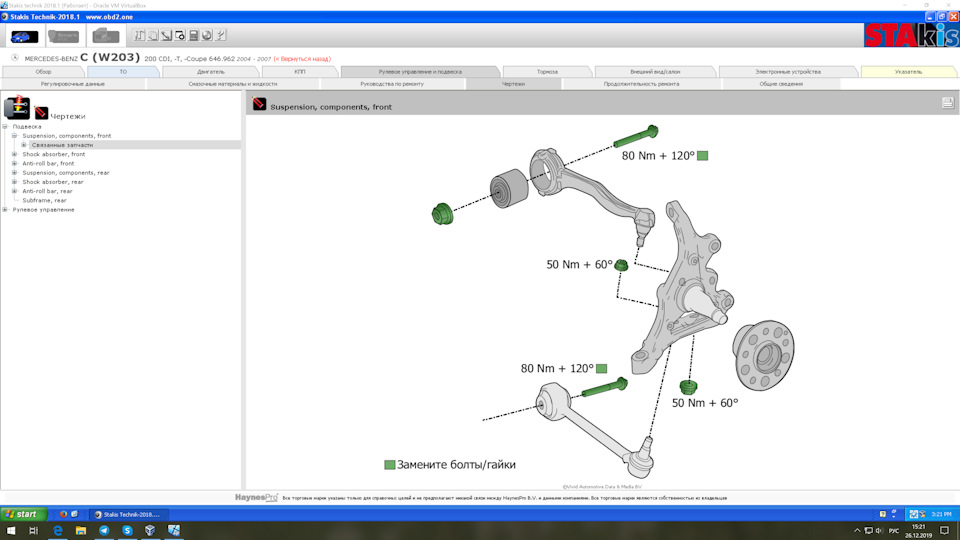
Task: Click the red pencil drawings icon in sidebar
Action: 41,113
